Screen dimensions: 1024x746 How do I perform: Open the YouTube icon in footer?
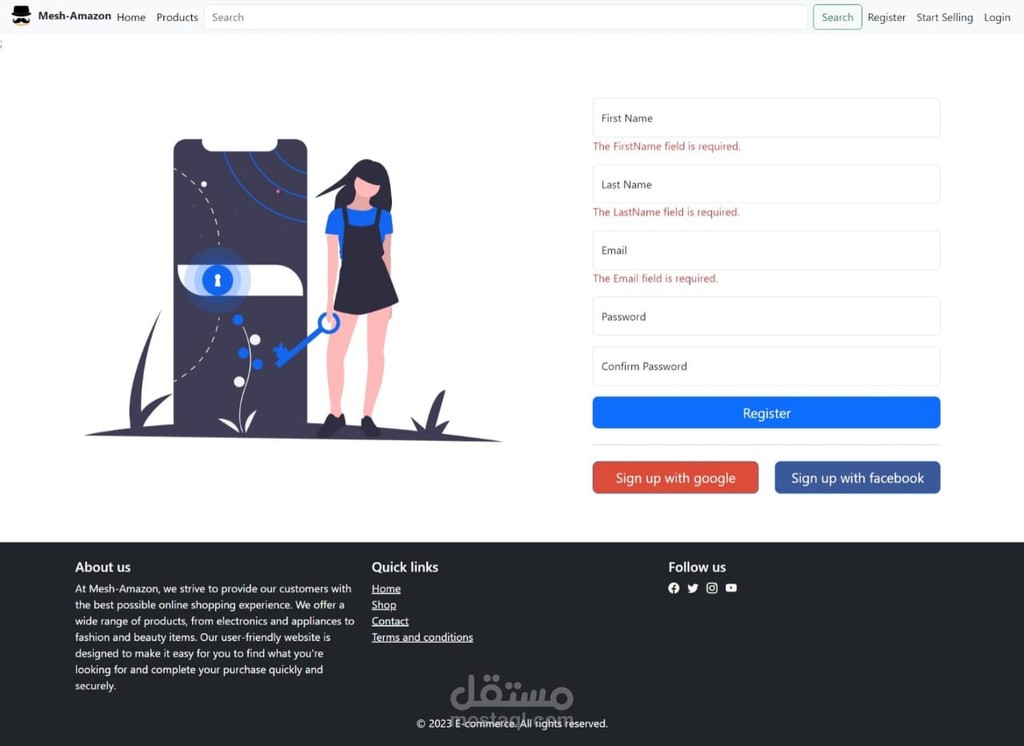pos(731,588)
